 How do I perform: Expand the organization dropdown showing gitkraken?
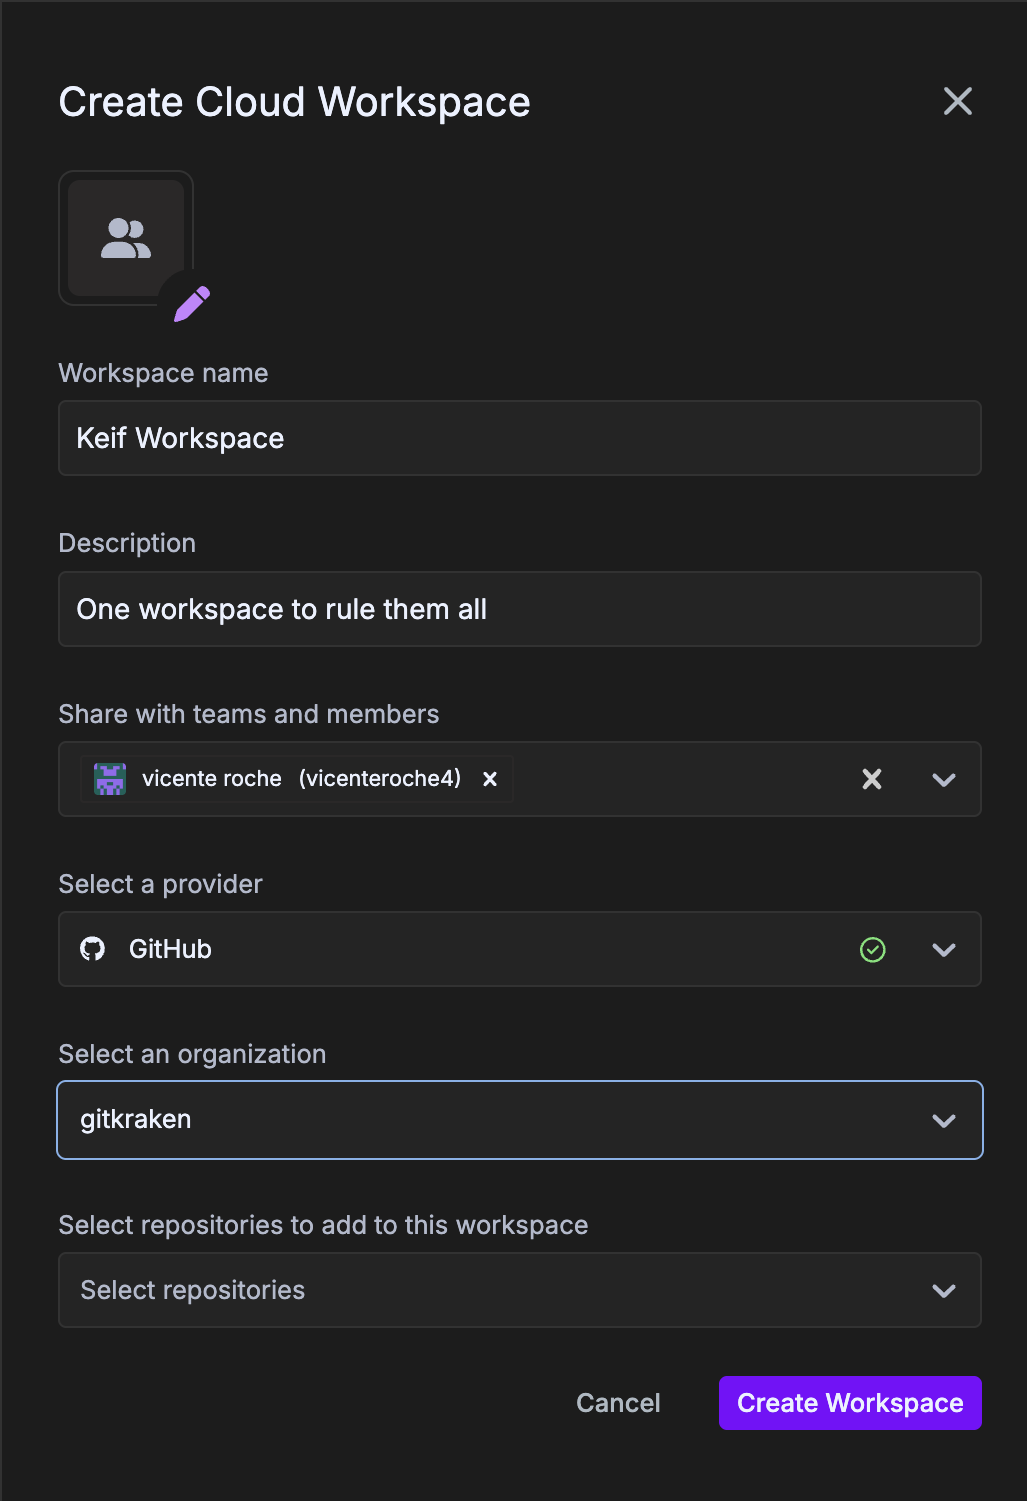point(943,1120)
